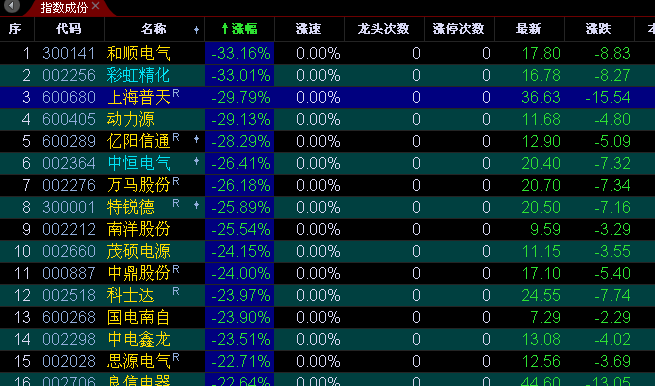Image resolution: width=655 pixels, height=386 pixels.
Task: Click the 代码 column header
Action: click(x=69, y=29)
